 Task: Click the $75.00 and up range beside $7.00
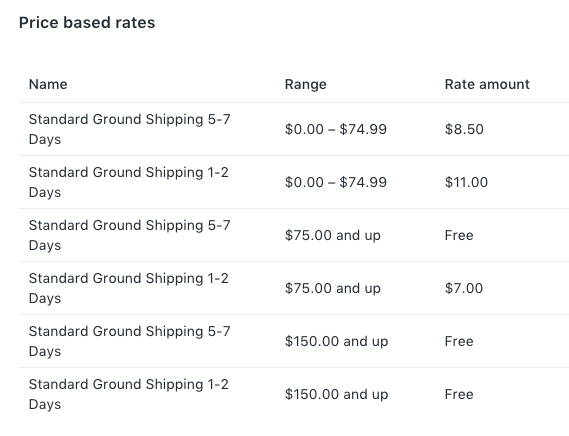pyautogui.click(x=333, y=288)
